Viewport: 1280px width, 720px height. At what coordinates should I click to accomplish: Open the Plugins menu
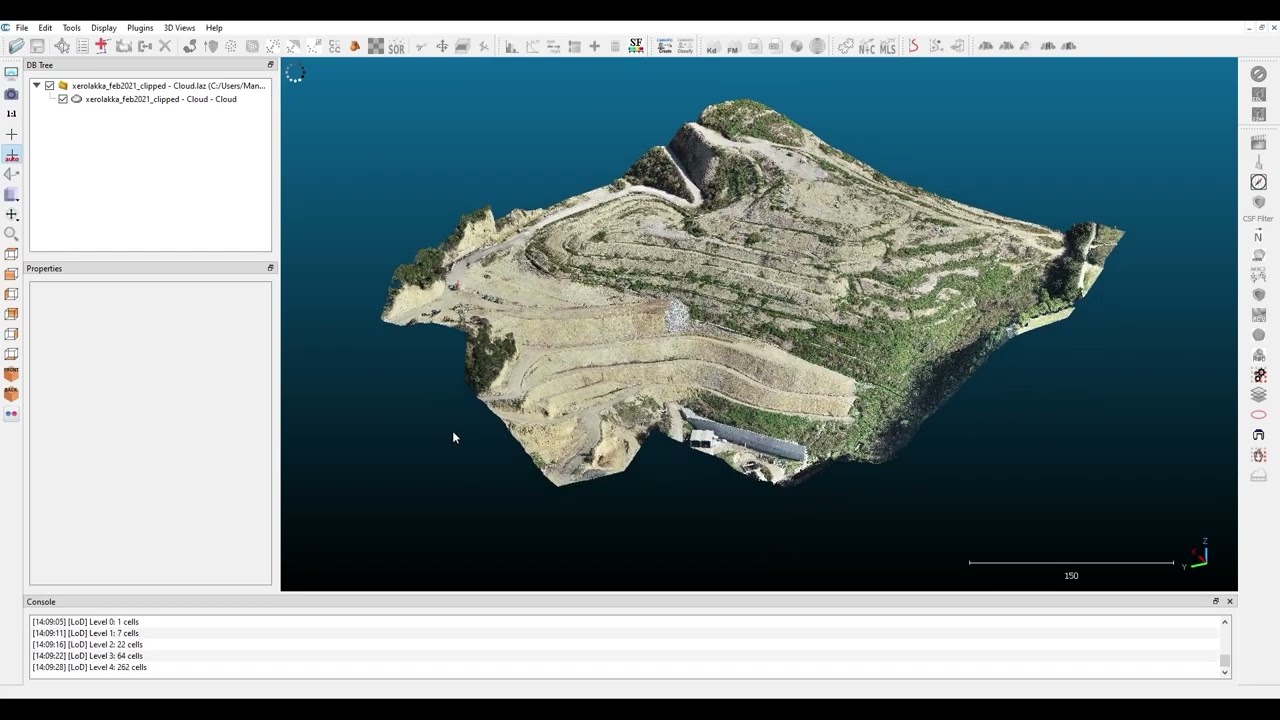click(140, 28)
